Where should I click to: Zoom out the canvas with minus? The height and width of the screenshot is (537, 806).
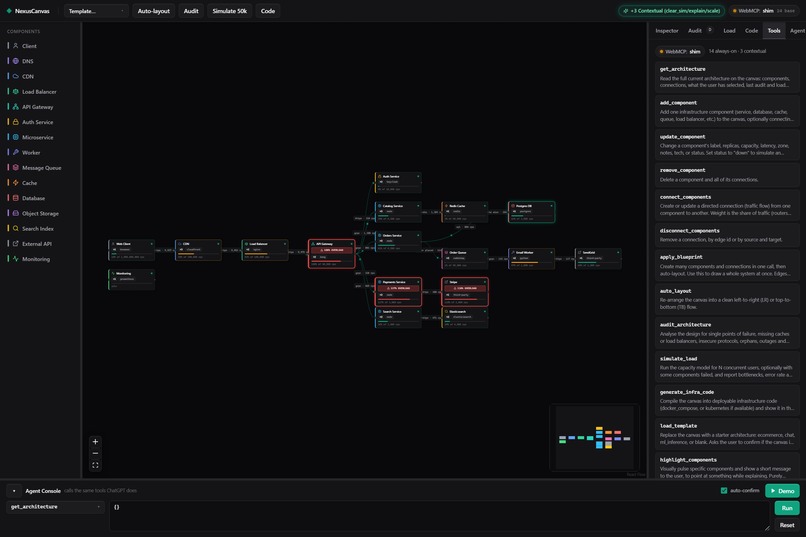[x=95, y=453]
